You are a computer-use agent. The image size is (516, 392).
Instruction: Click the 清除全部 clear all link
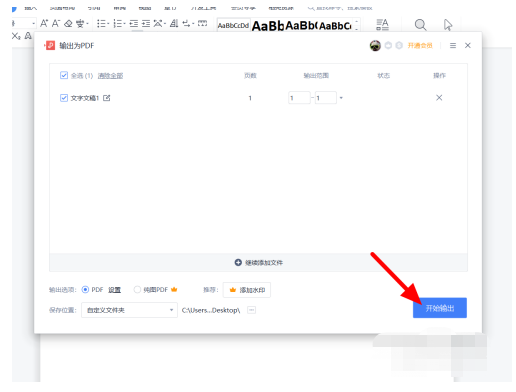click(x=110, y=76)
